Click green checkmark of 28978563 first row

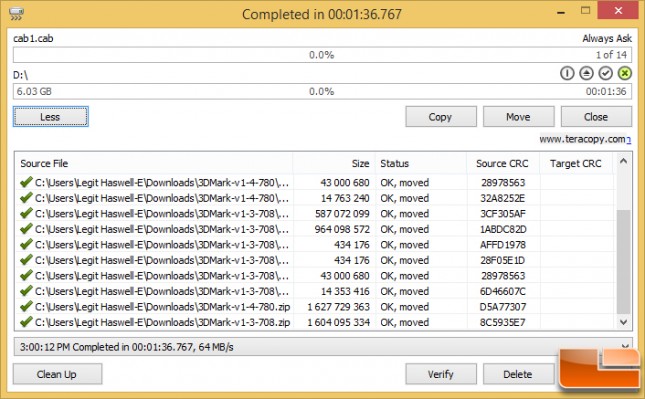(x=26, y=182)
